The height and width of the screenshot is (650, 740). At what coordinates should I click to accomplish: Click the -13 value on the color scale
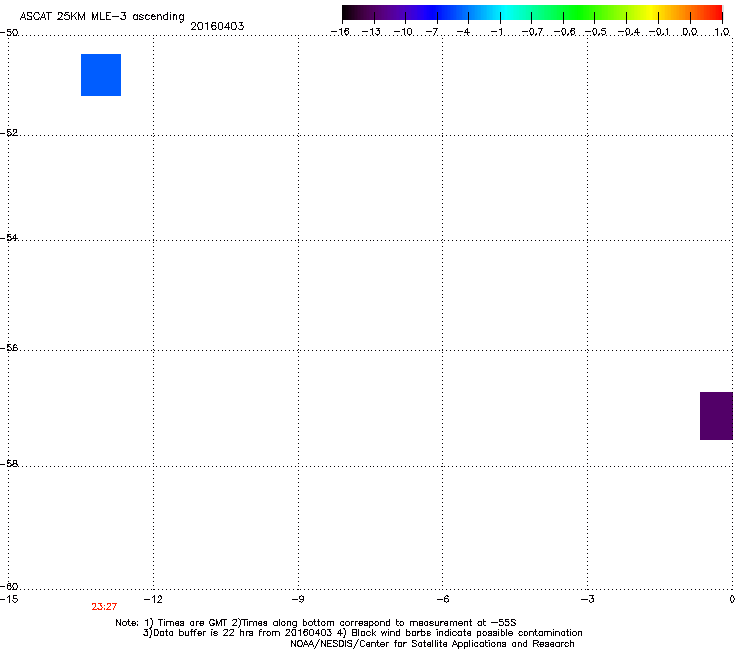(371, 32)
